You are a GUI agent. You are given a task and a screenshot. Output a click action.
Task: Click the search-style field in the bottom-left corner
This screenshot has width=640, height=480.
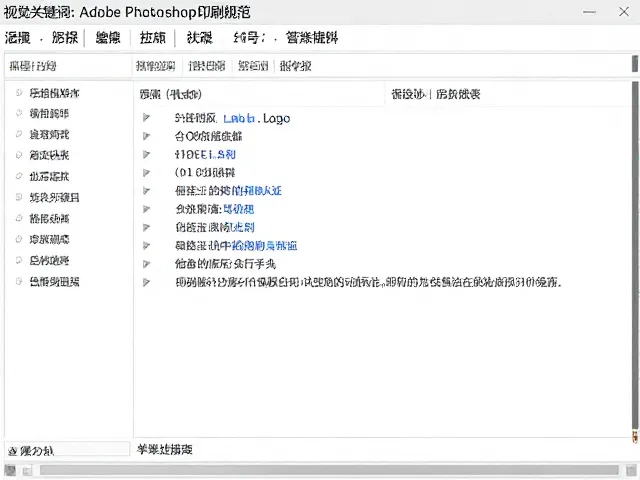(67, 450)
